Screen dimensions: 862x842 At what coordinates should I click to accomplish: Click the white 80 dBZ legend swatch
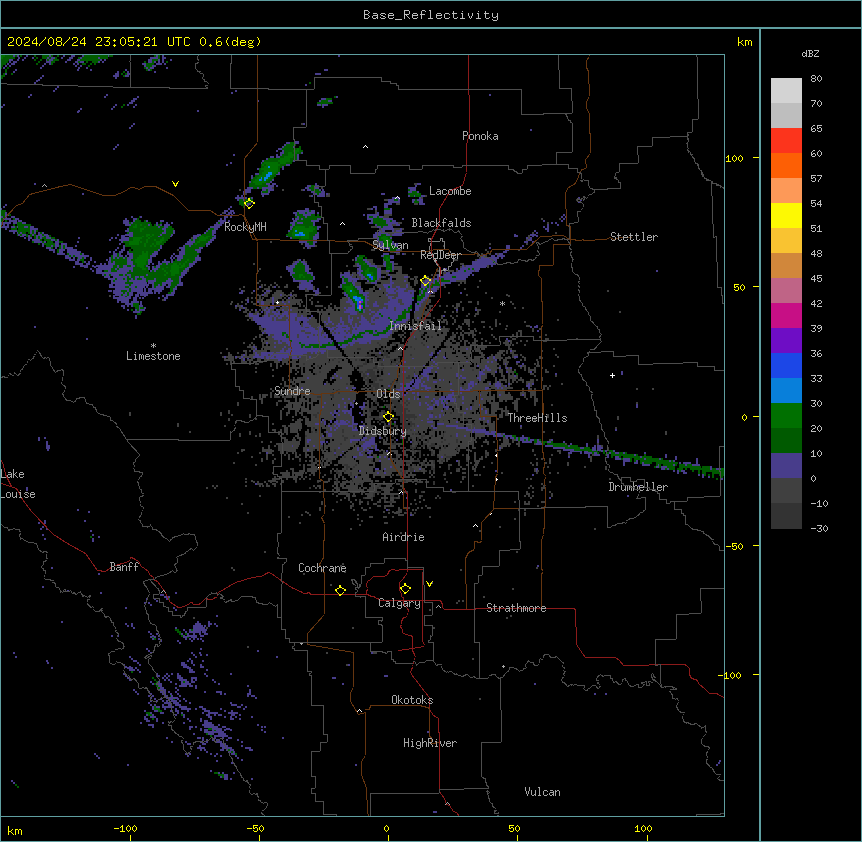(786, 90)
